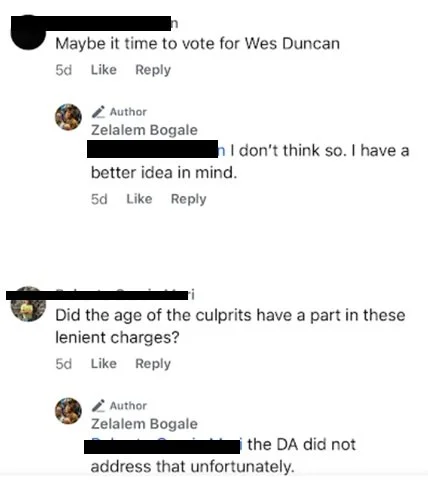Viewport: 428px width, 480px height.
Task: Open Zelalem Bogale's avatar beside "better idea" reply
Action: (x=68, y=117)
